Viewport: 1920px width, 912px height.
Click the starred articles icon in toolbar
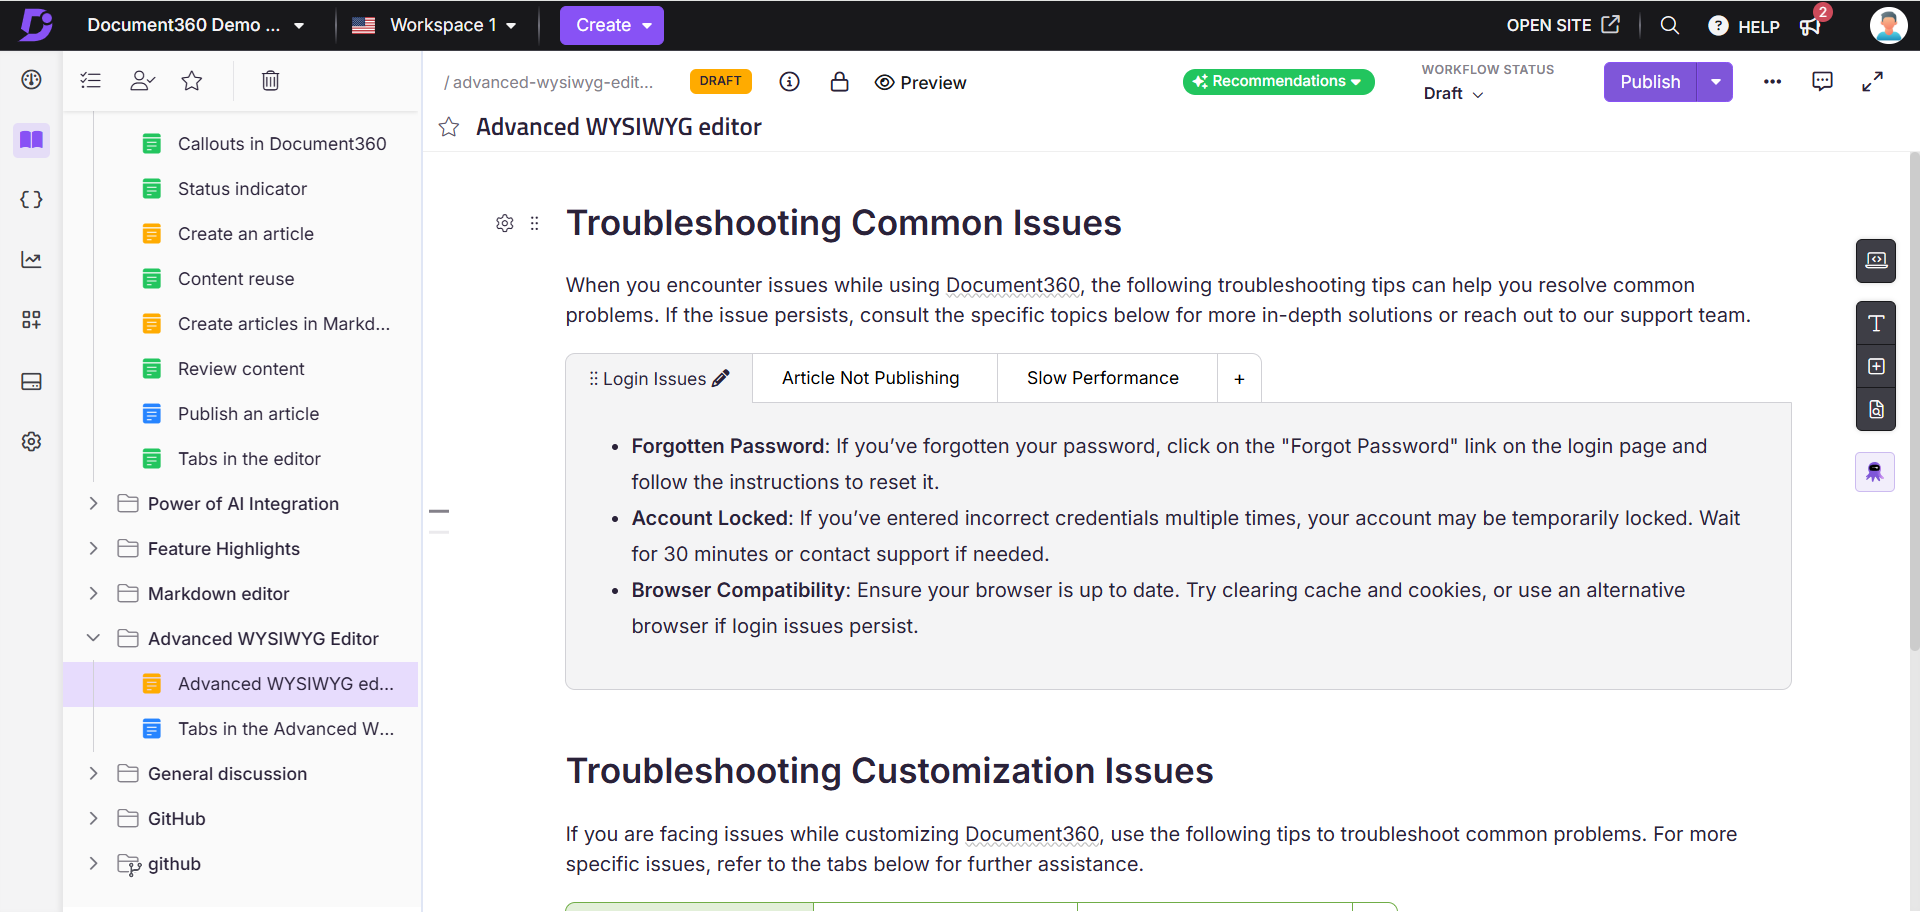pyautogui.click(x=192, y=80)
